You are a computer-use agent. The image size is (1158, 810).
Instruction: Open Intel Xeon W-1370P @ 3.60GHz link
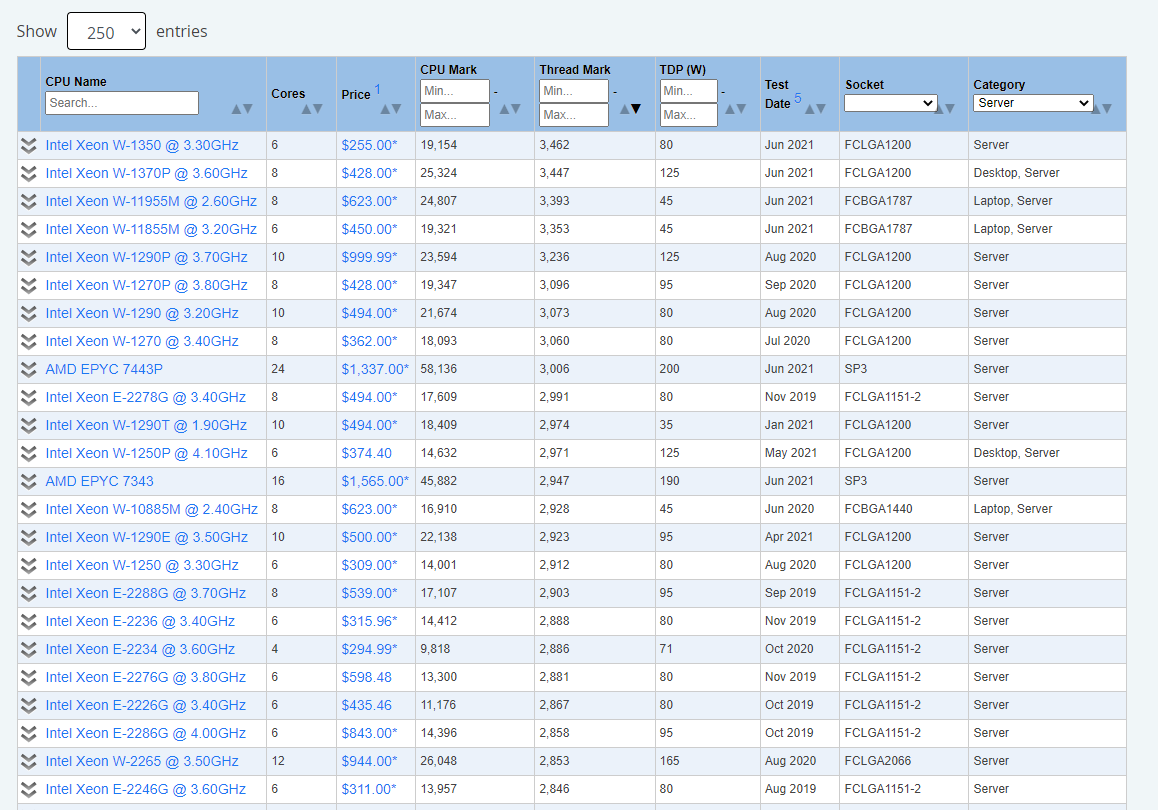(x=146, y=173)
